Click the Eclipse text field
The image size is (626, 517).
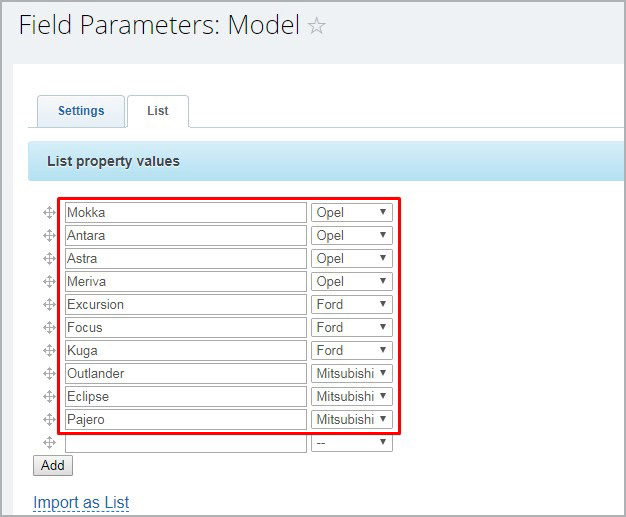[x=186, y=396]
